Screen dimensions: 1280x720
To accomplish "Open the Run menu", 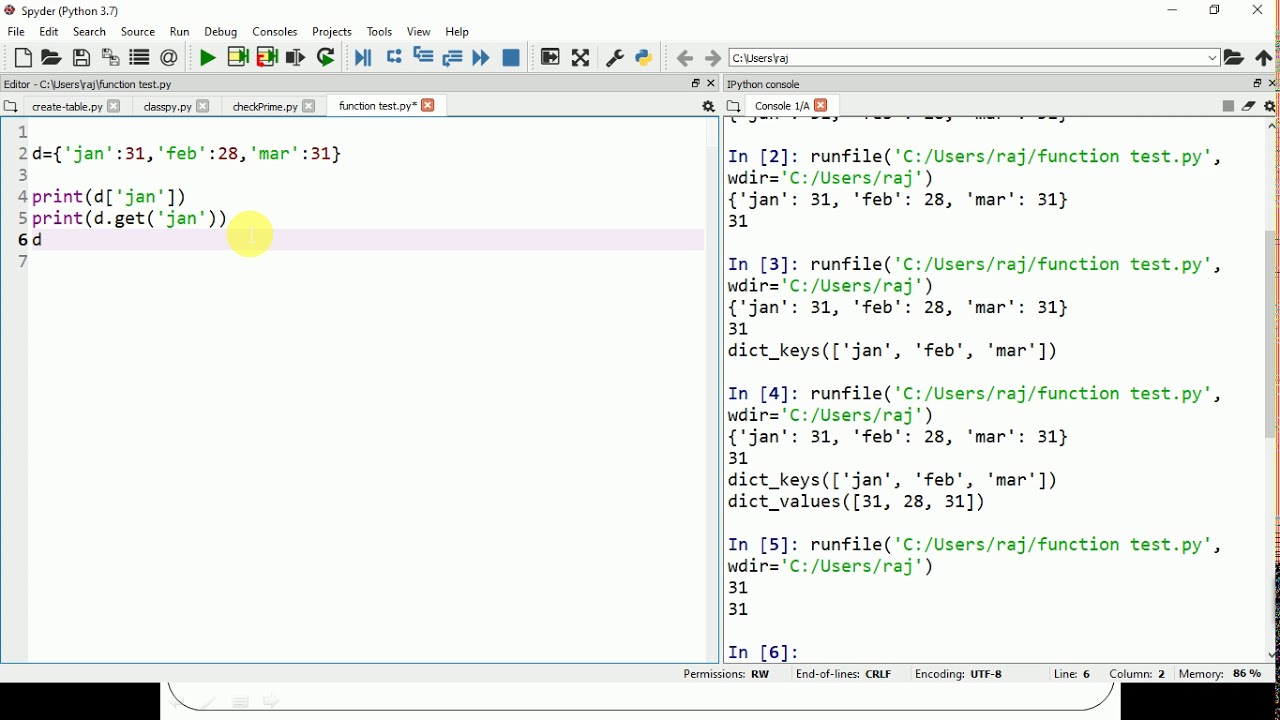I will click(180, 32).
